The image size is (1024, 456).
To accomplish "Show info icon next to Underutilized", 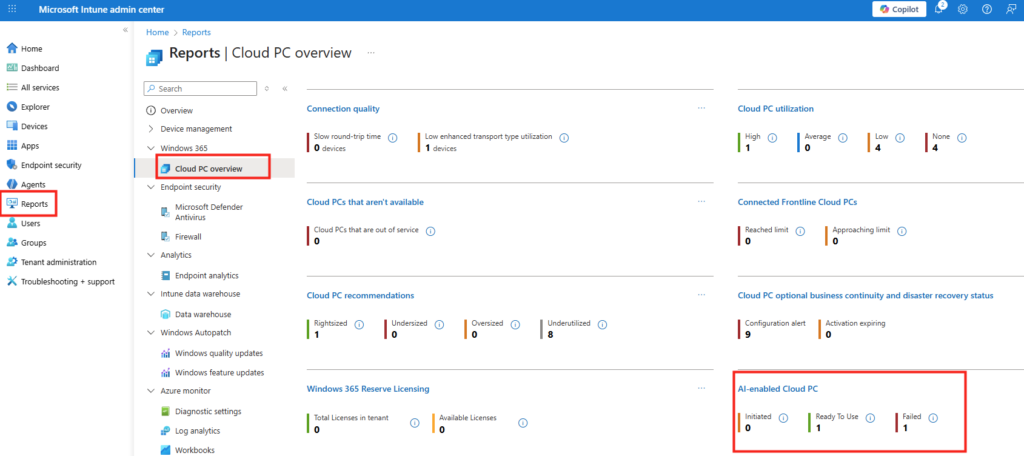I will point(605,324).
